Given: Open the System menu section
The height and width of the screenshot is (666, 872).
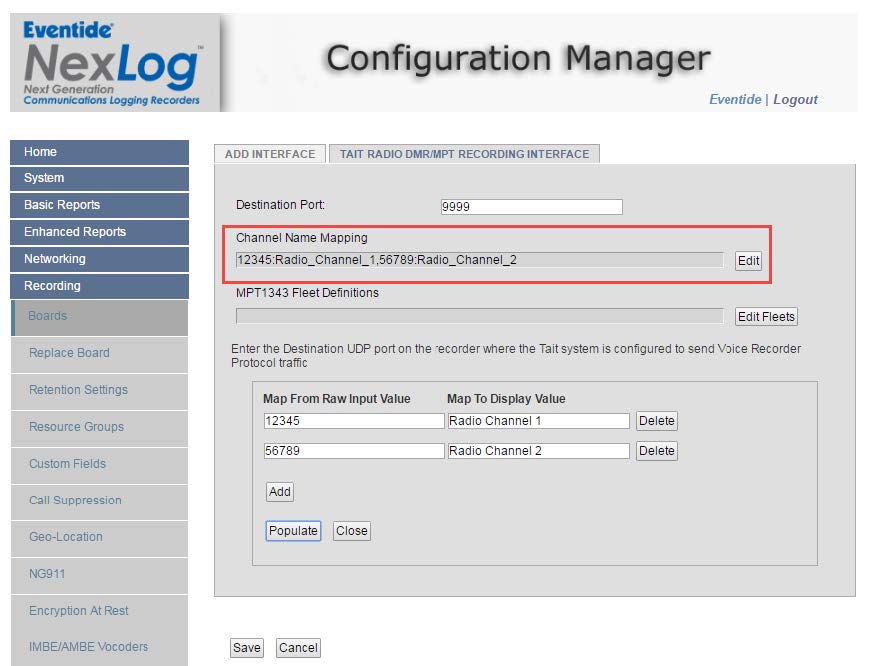Looking at the screenshot, I should (99, 178).
